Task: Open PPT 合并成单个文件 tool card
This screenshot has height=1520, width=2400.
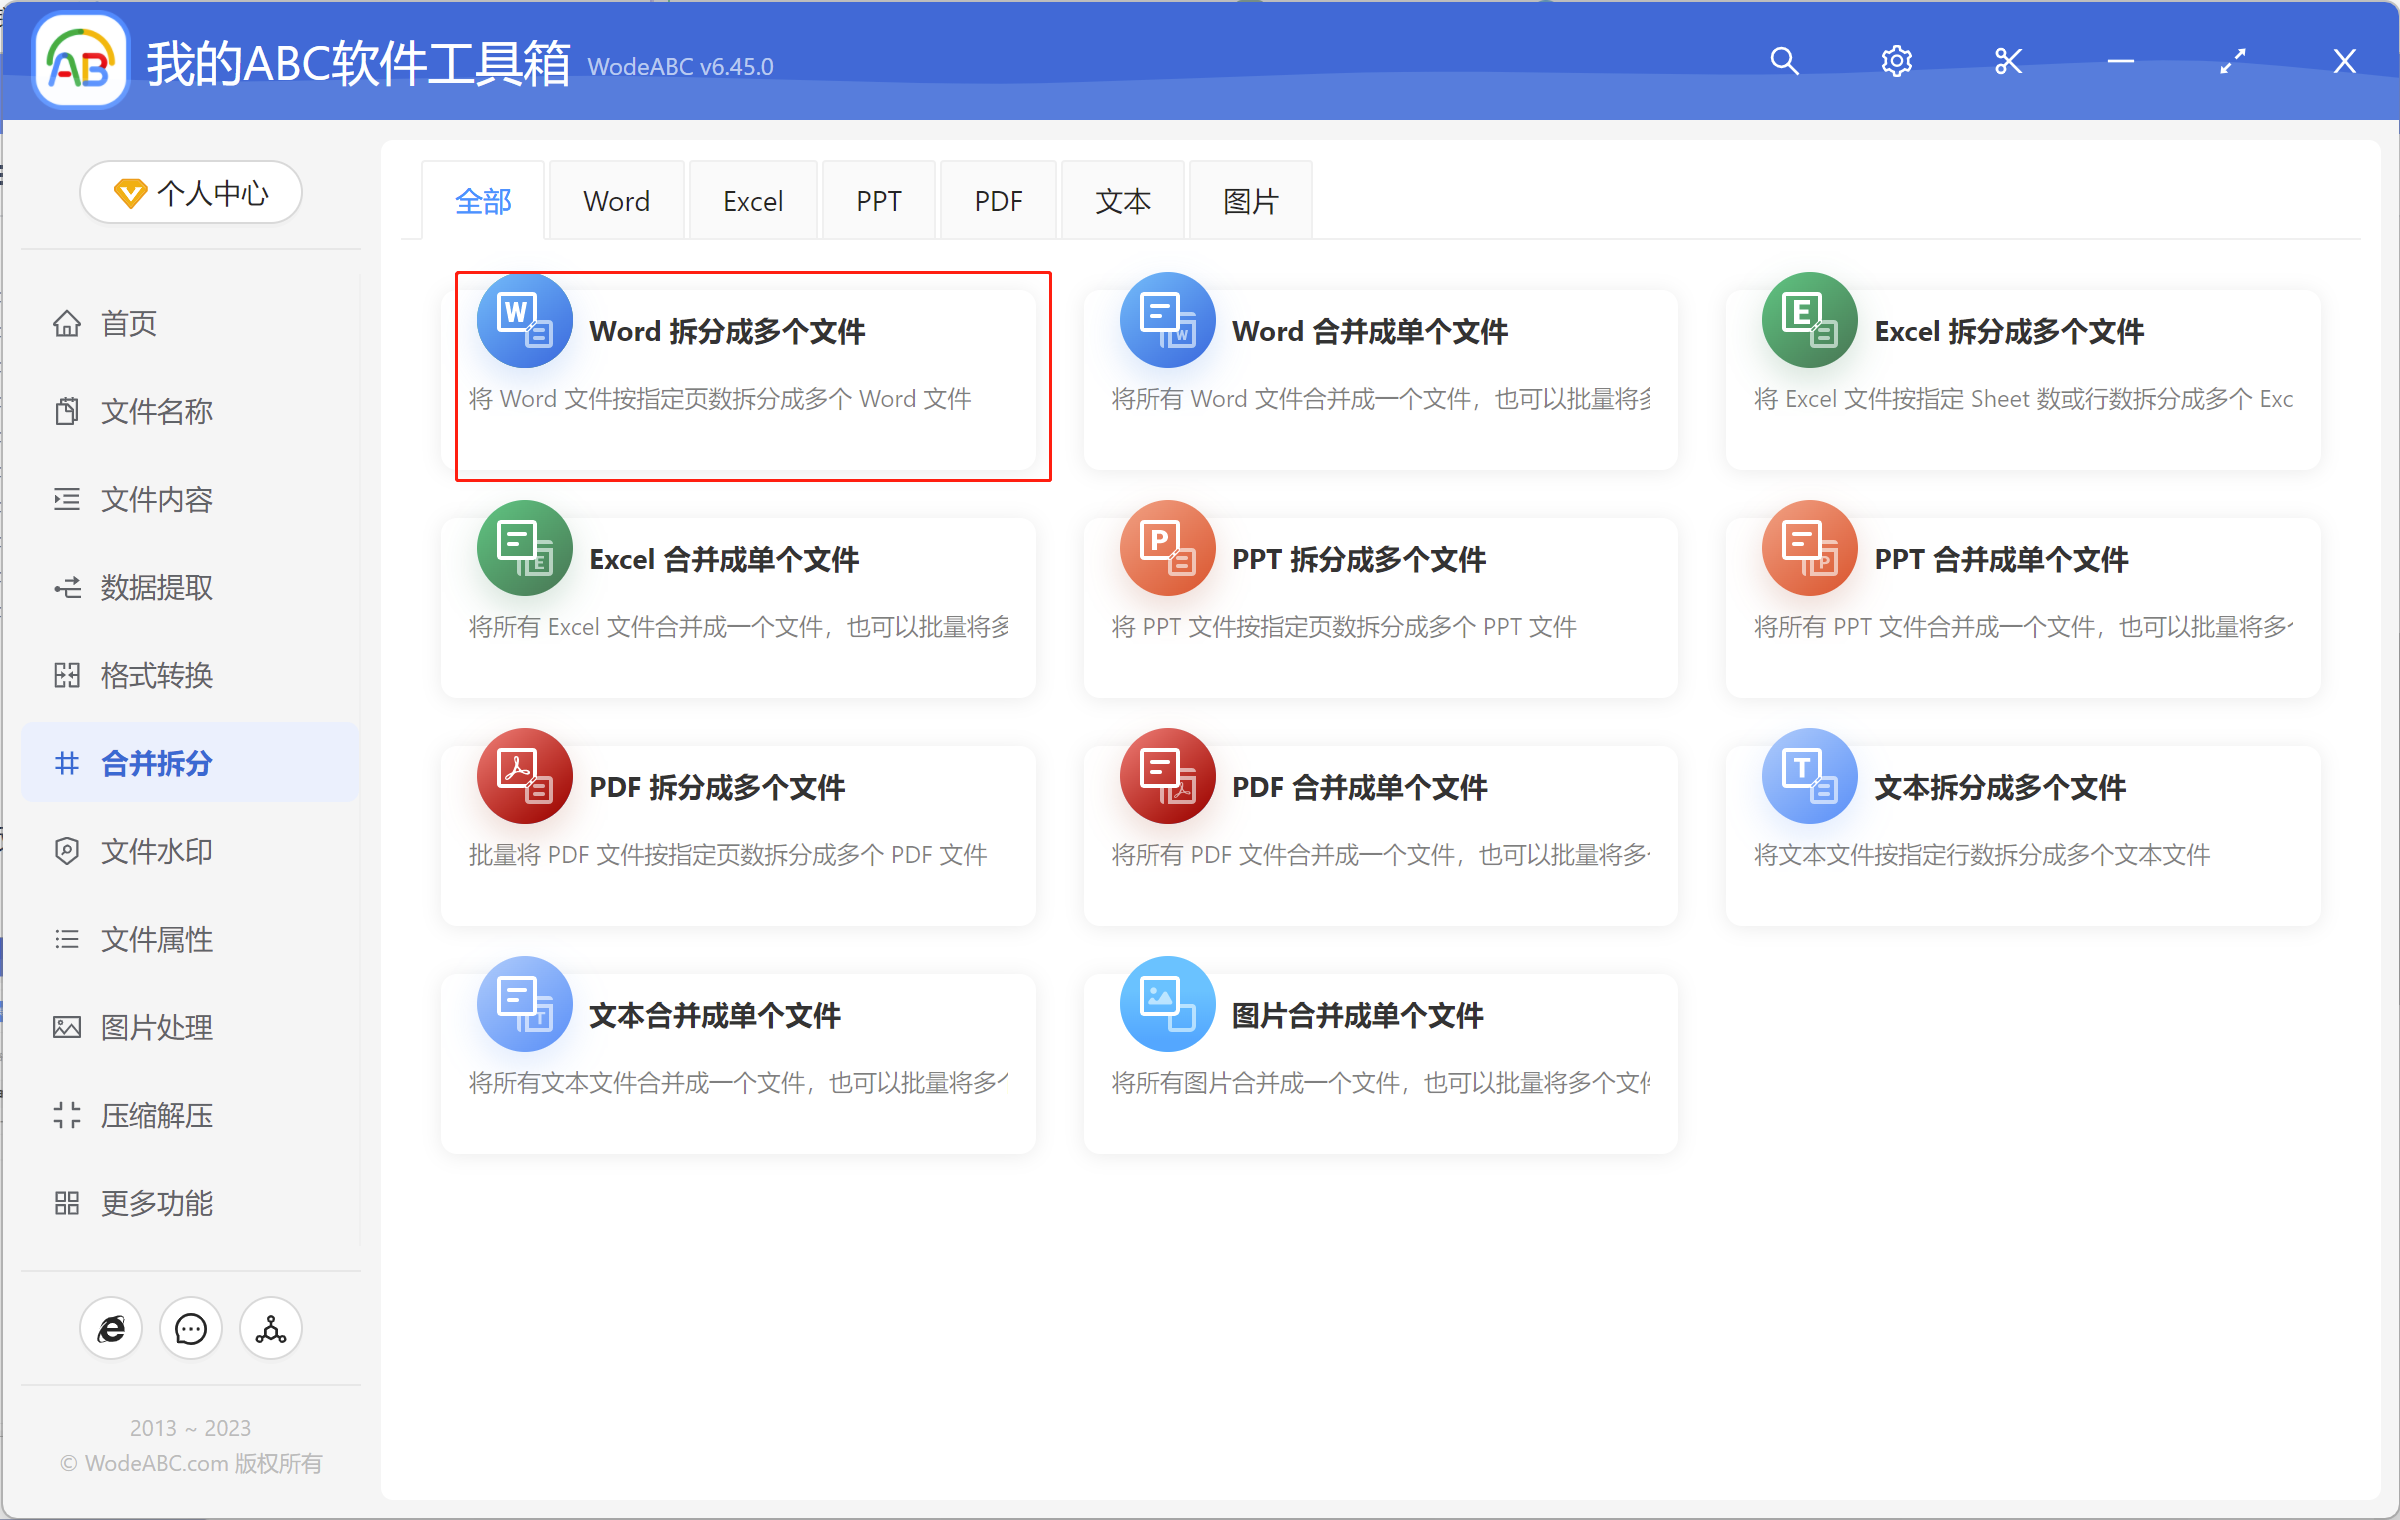Action: click(x=2020, y=605)
